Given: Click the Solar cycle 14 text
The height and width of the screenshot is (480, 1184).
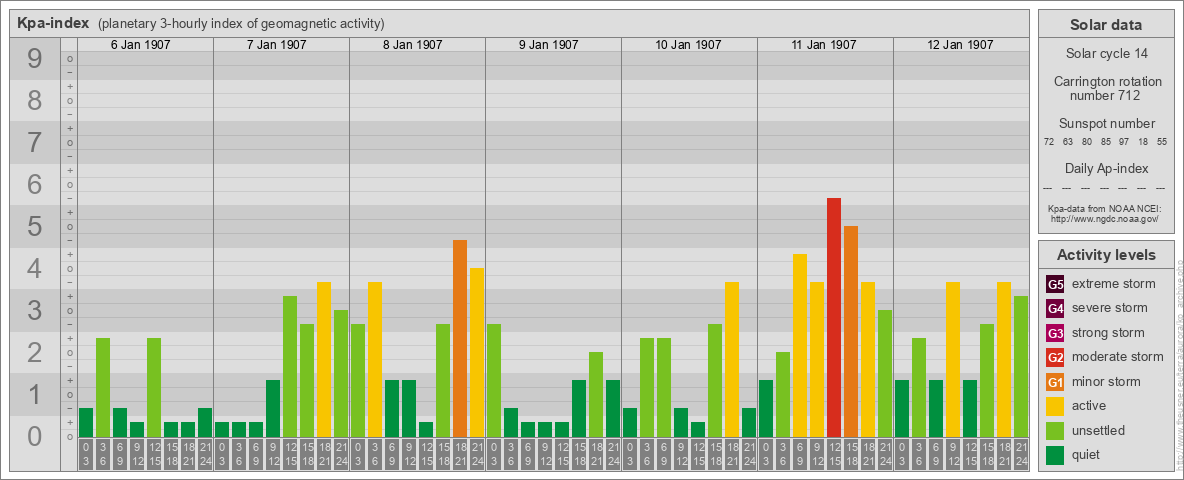Looking at the screenshot, I should tap(1106, 54).
